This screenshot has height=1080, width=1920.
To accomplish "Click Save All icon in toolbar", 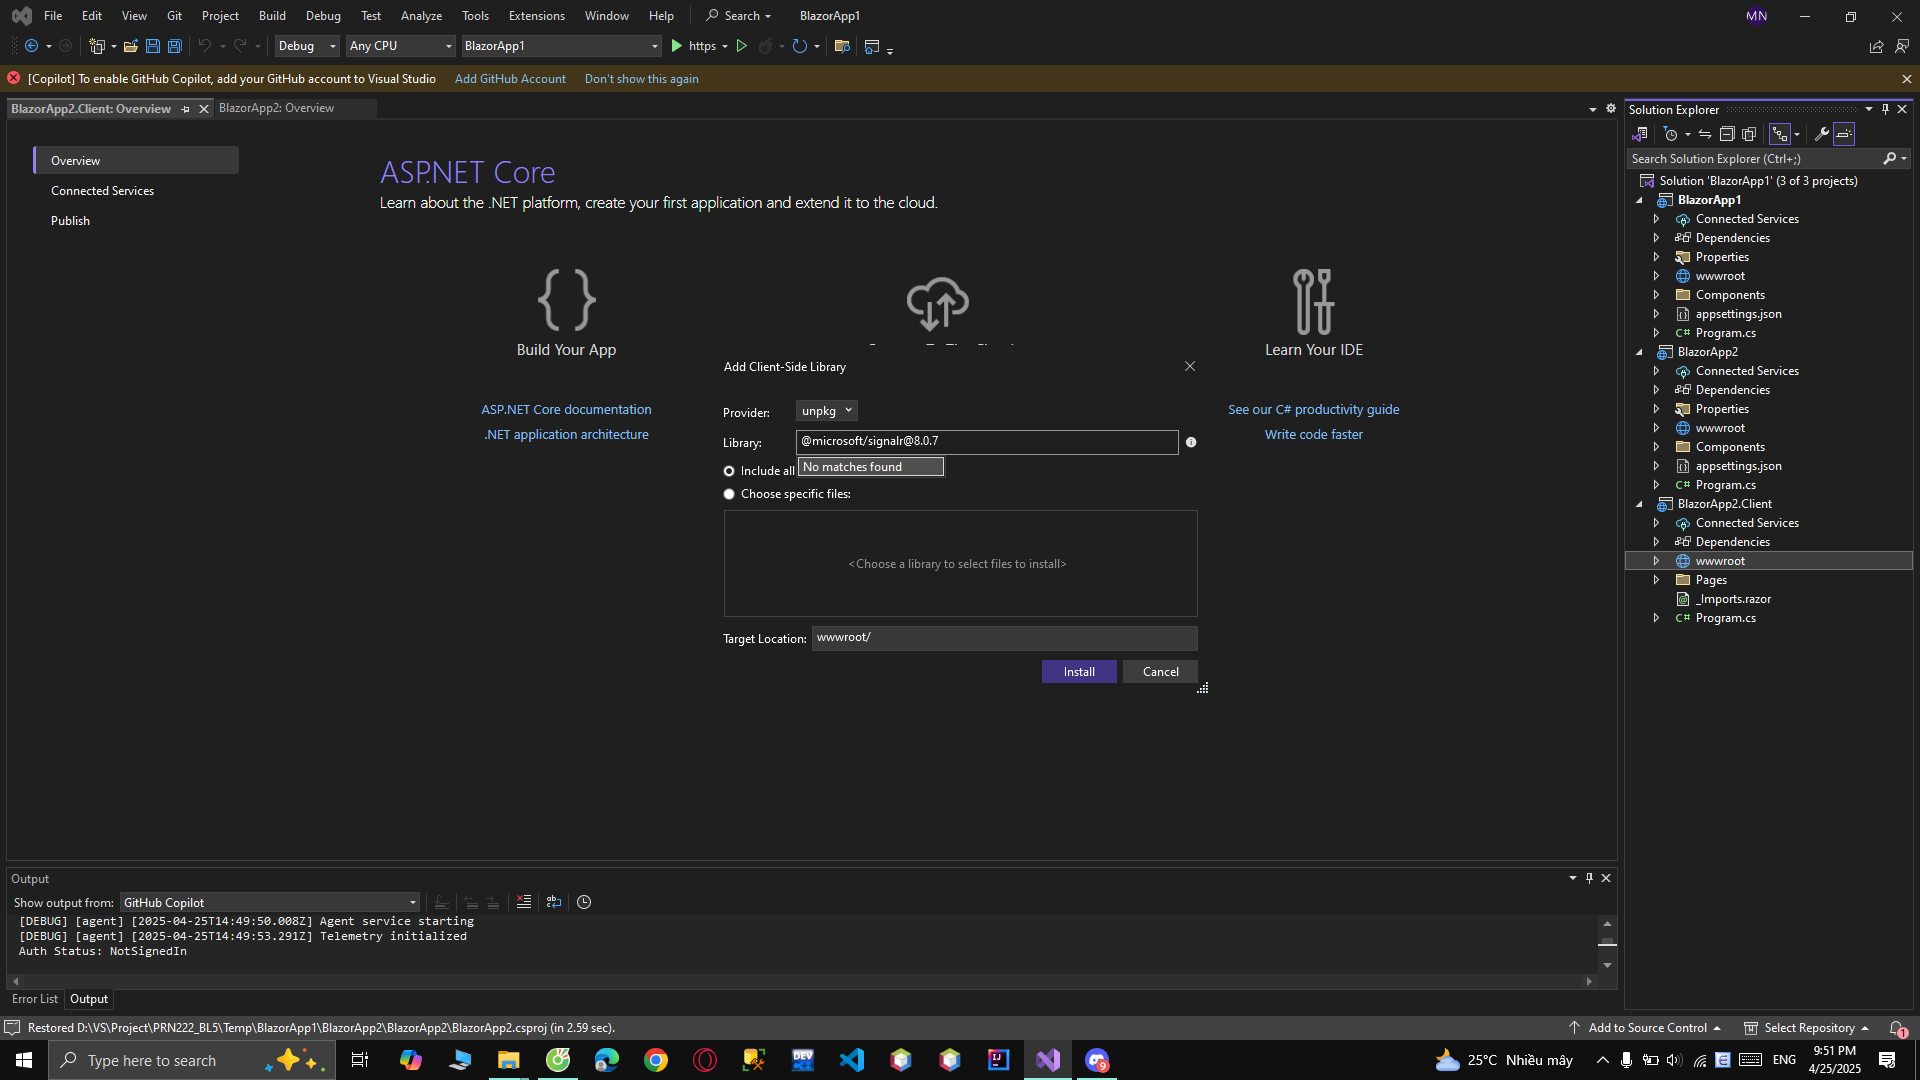I will (175, 46).
